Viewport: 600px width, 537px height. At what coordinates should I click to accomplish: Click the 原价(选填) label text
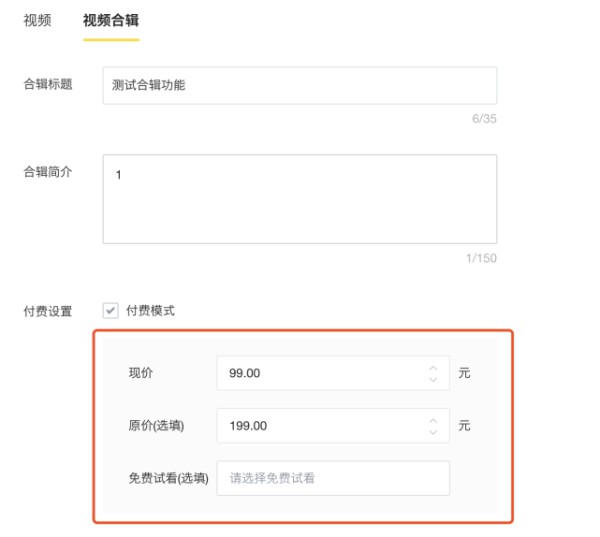point(156,425)
